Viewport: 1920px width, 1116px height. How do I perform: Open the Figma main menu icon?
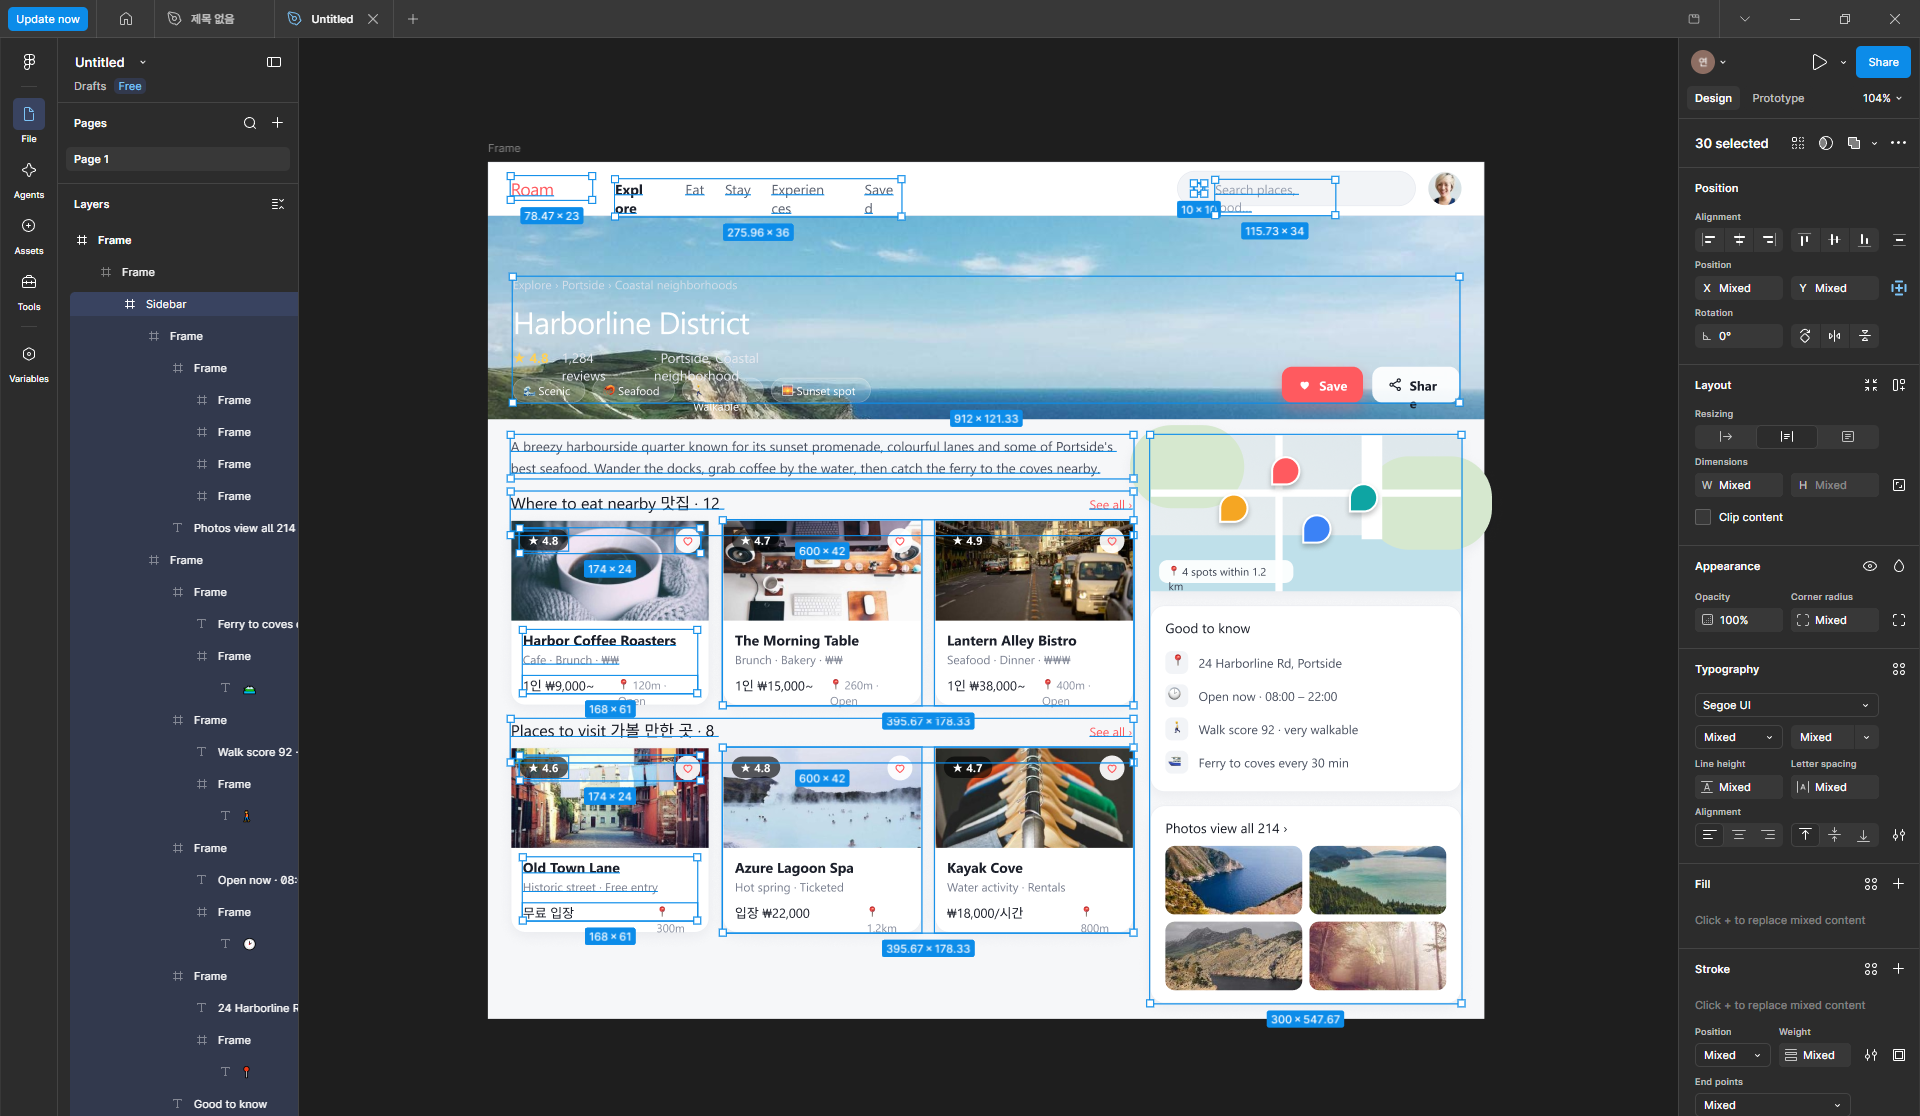tap(29, 62)
